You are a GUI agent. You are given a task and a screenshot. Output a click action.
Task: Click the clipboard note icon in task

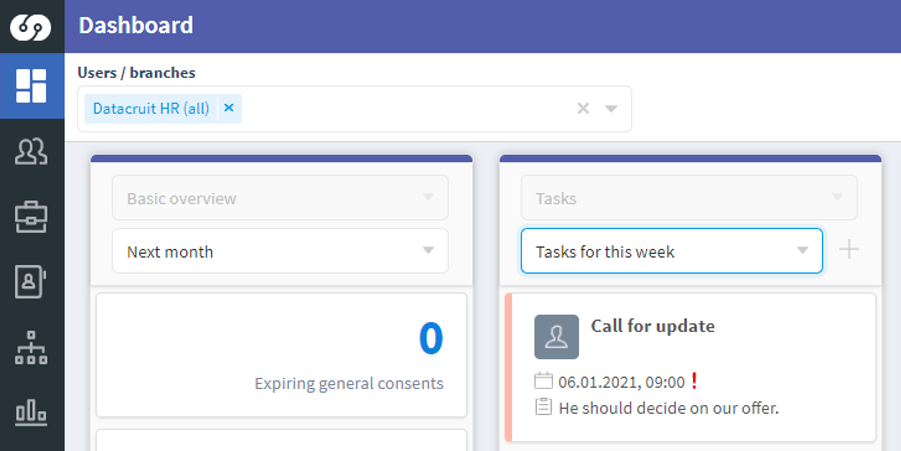(x=543, y=407)
